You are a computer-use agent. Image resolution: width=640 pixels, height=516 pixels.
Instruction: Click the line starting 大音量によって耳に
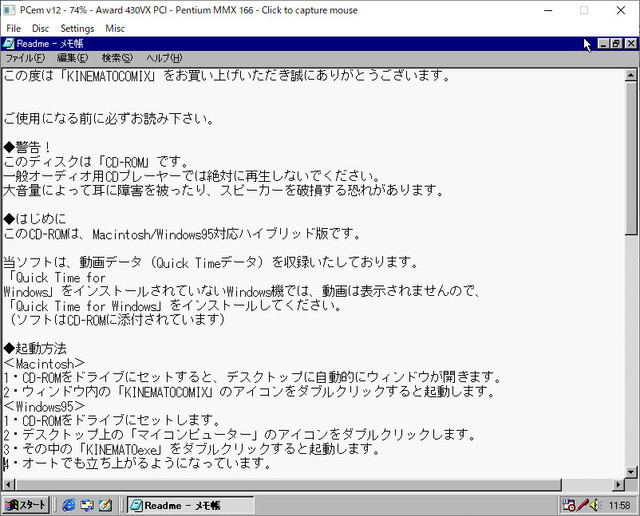tap(224, 191)
